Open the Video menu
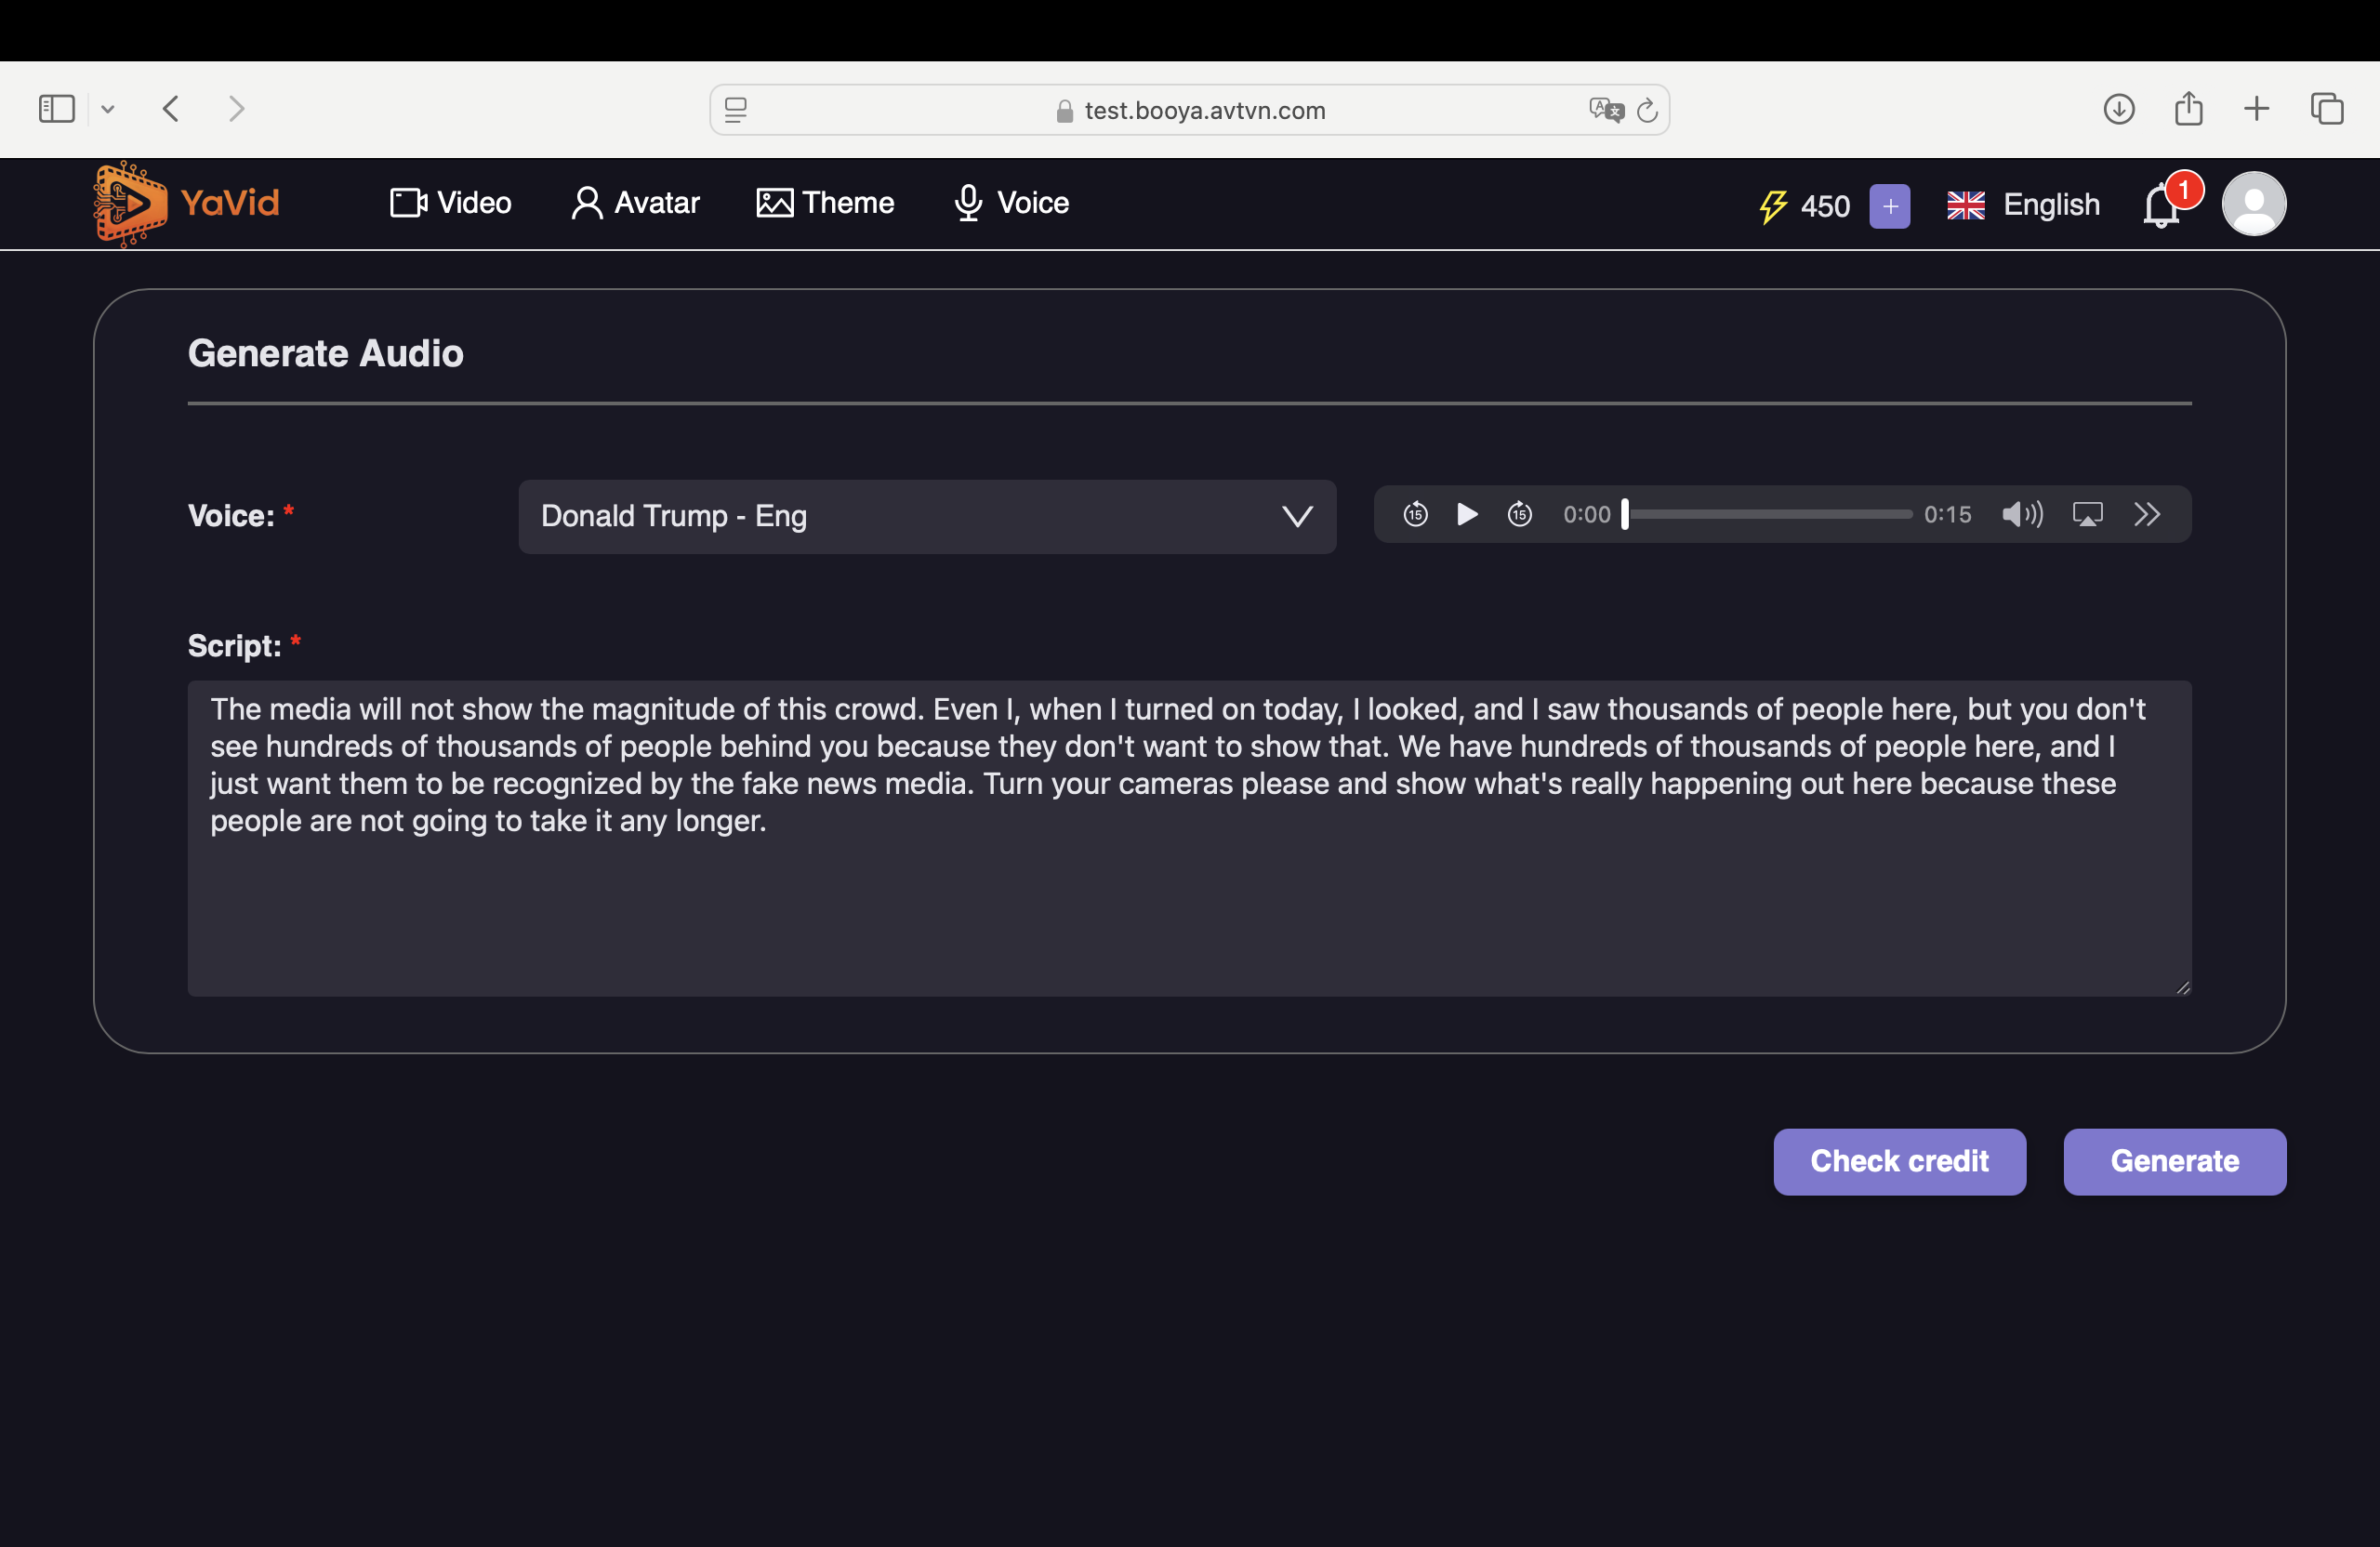This screenshot has width=2380, height=1547. click(x=450, y=203)
